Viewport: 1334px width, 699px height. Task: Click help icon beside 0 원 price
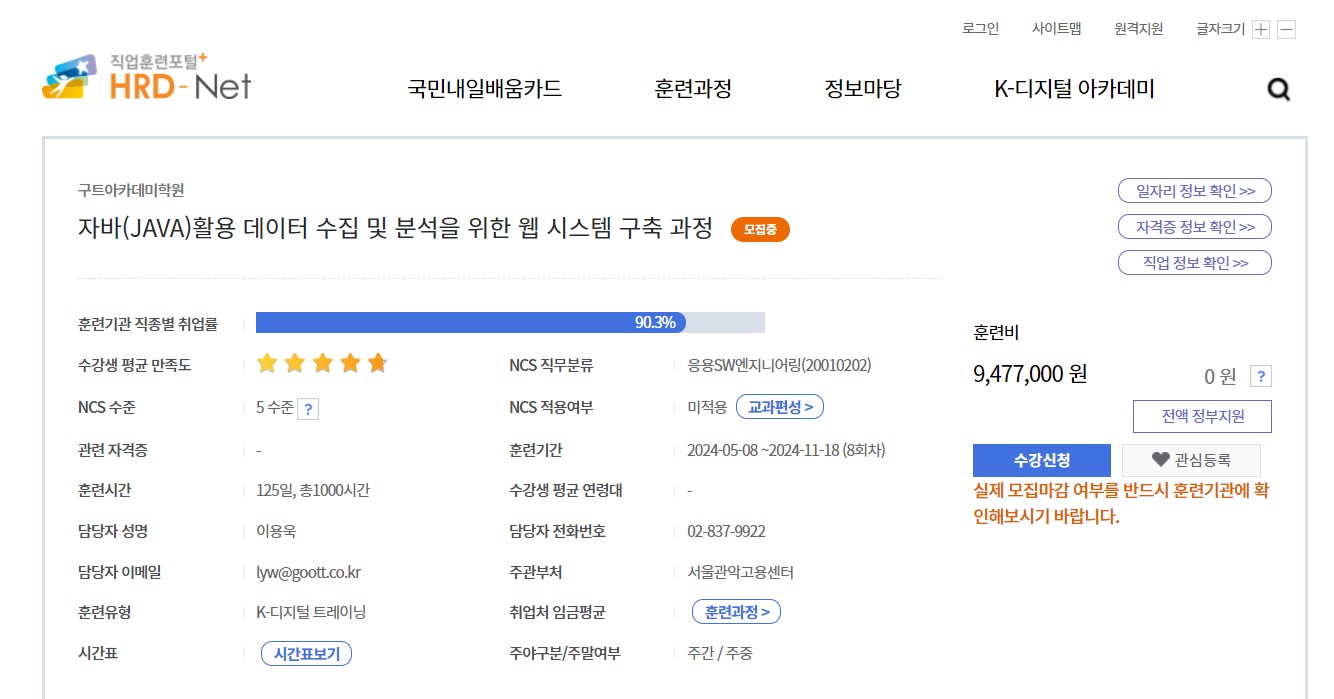point(1261,377)
